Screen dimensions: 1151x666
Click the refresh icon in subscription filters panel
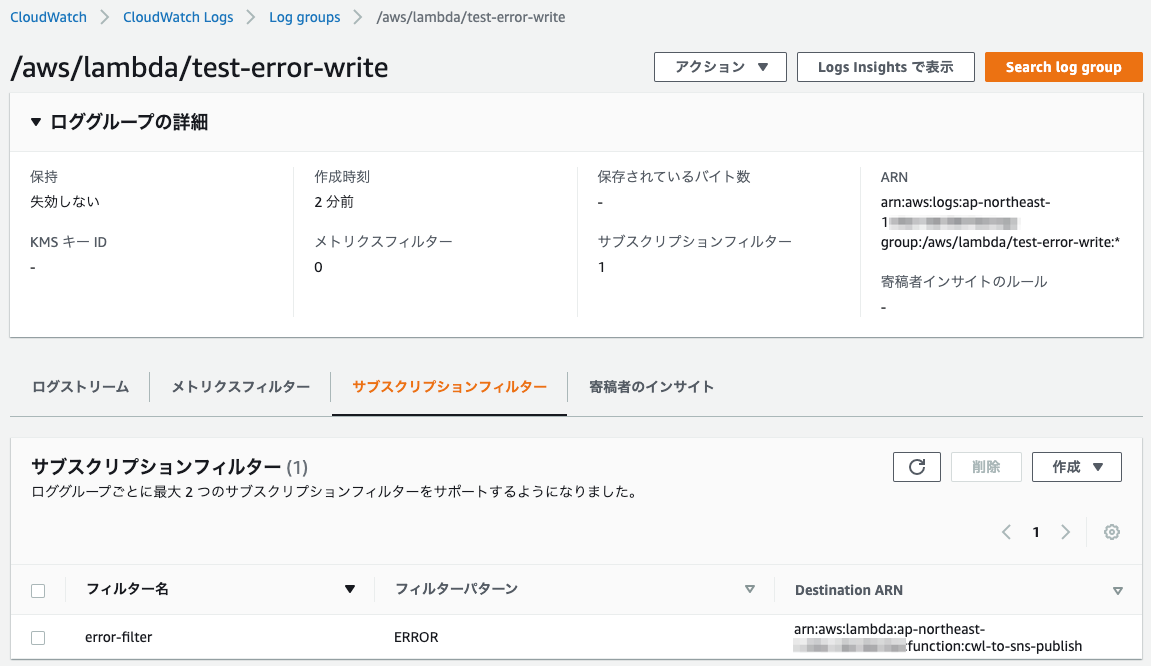[916, 466]
